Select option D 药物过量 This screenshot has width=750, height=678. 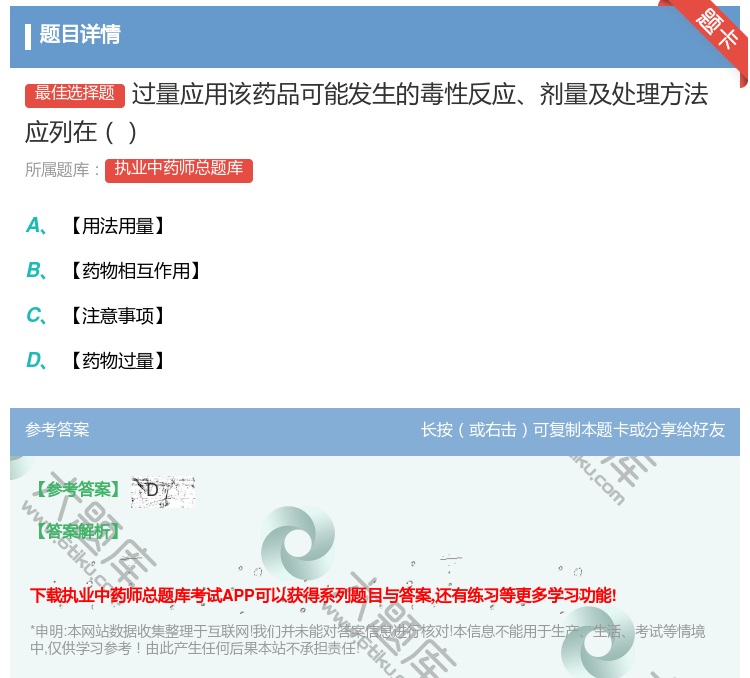[x=95, y=361]
